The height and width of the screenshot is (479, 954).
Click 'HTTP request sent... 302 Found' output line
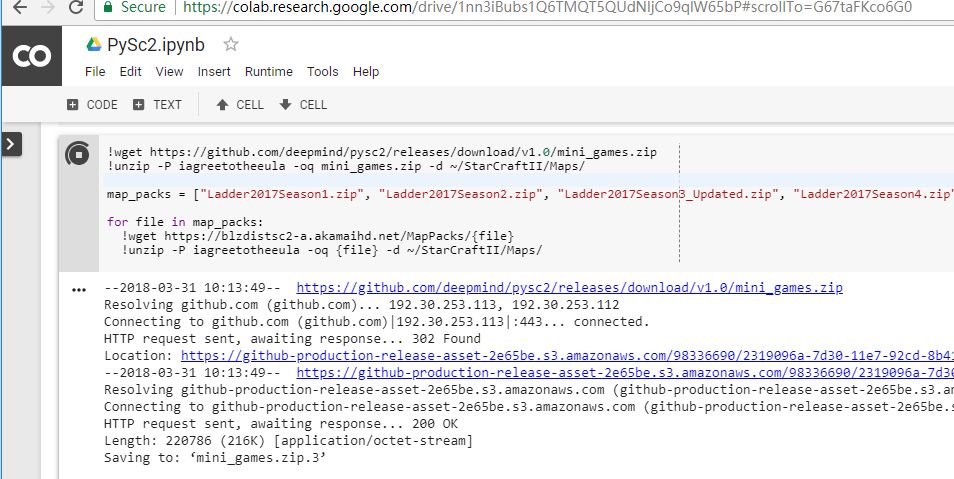292,338
